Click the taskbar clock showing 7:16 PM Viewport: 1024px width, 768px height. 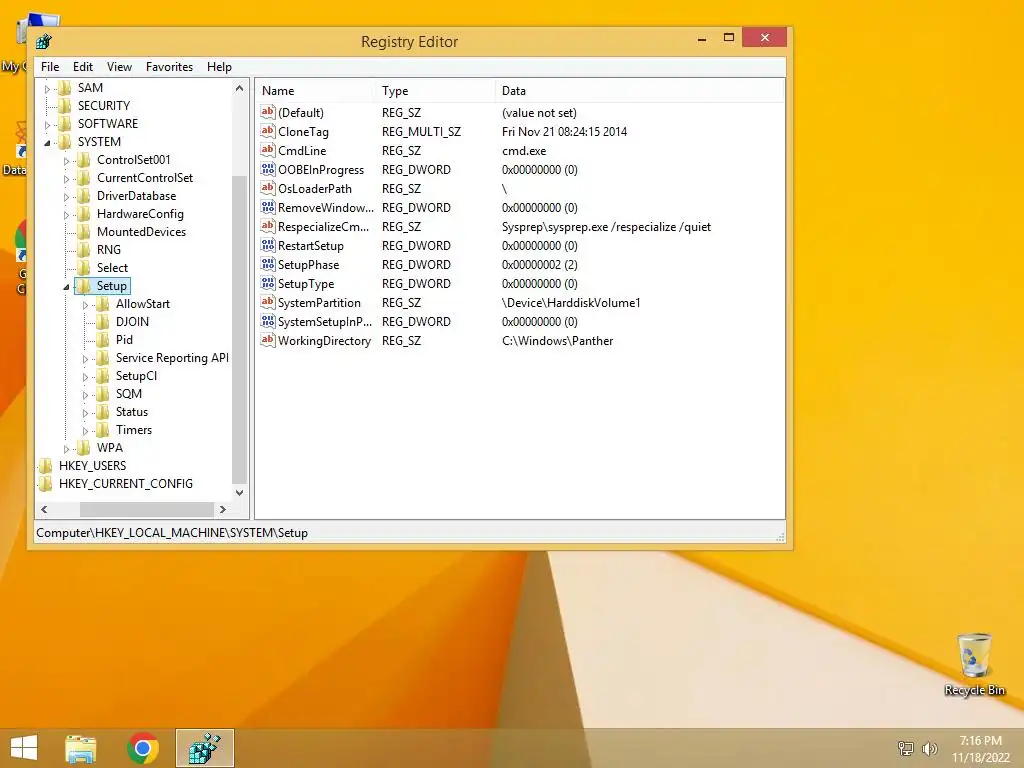(x=980, y=741)
